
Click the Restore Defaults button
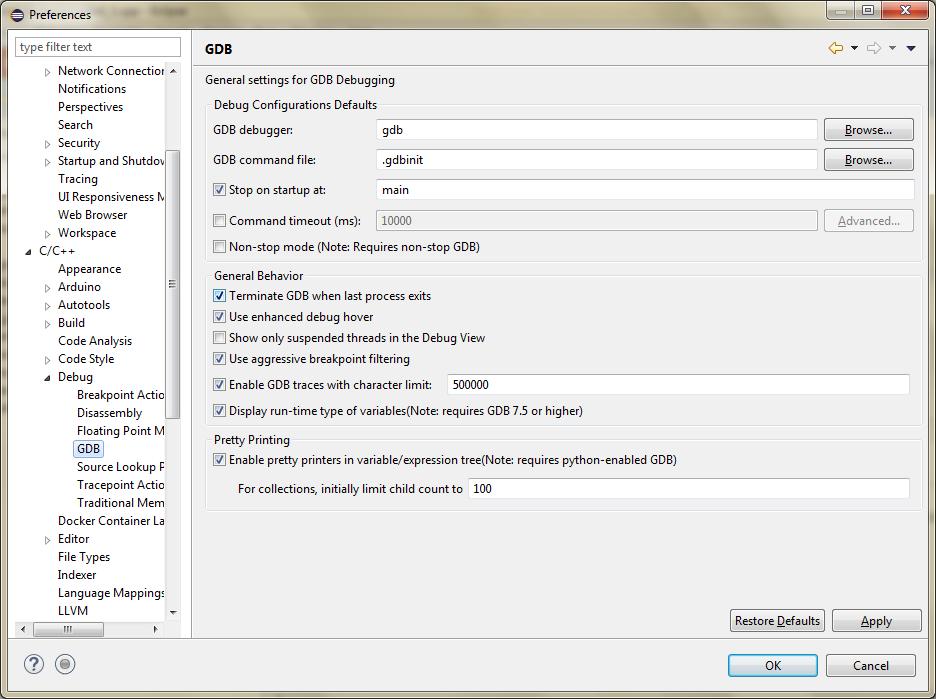[777, 621]
